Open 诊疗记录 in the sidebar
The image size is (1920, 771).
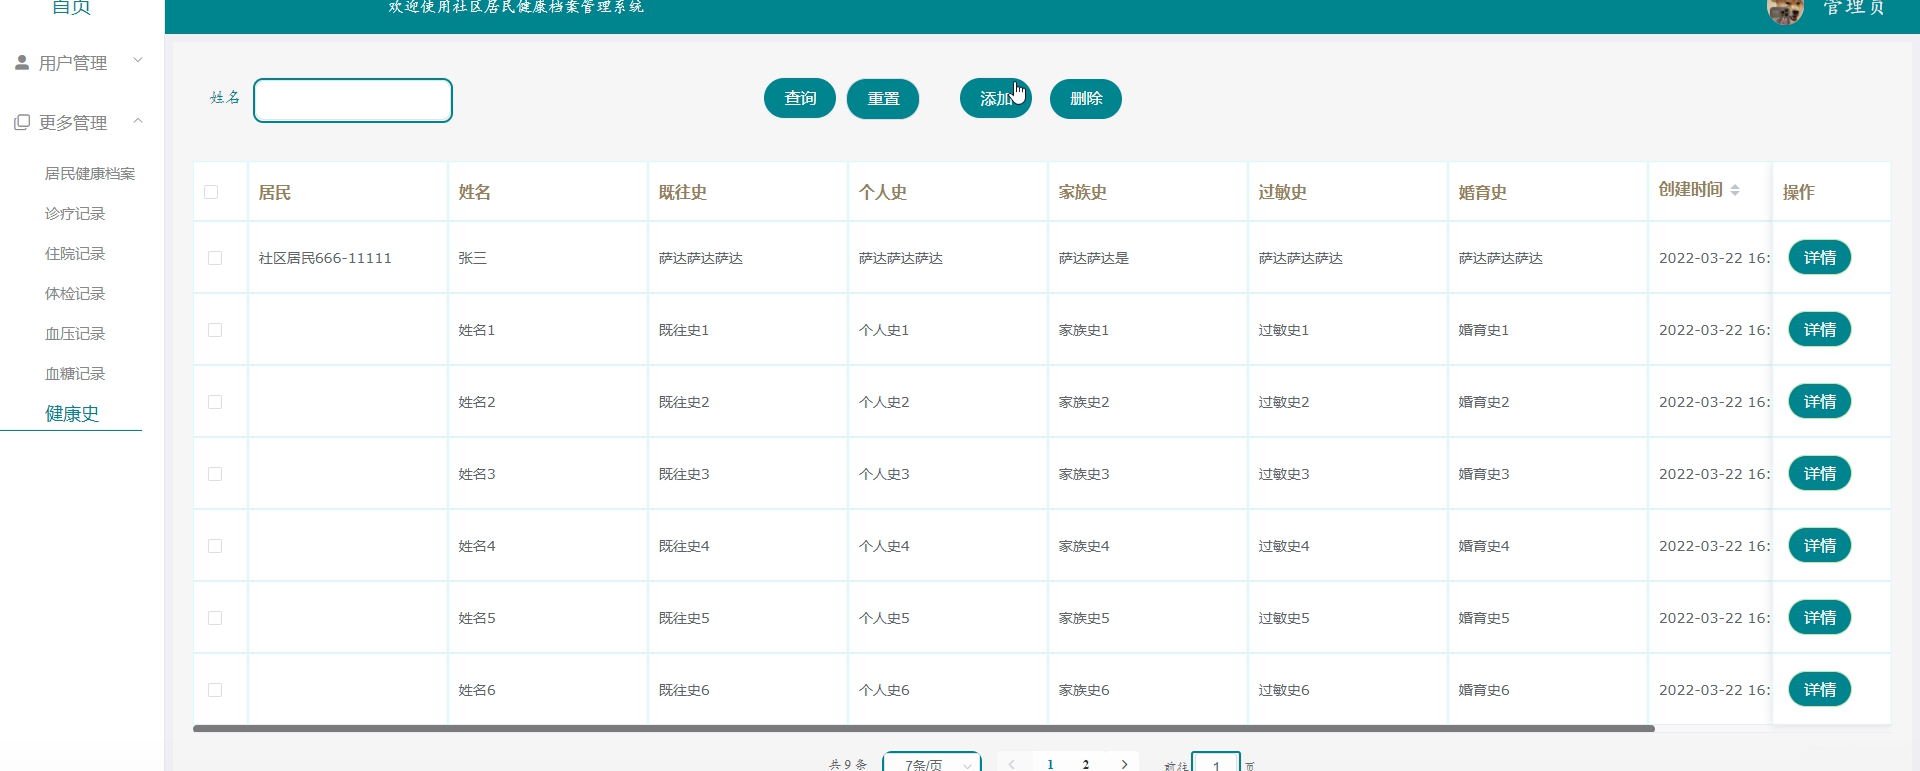coord(75,214)
